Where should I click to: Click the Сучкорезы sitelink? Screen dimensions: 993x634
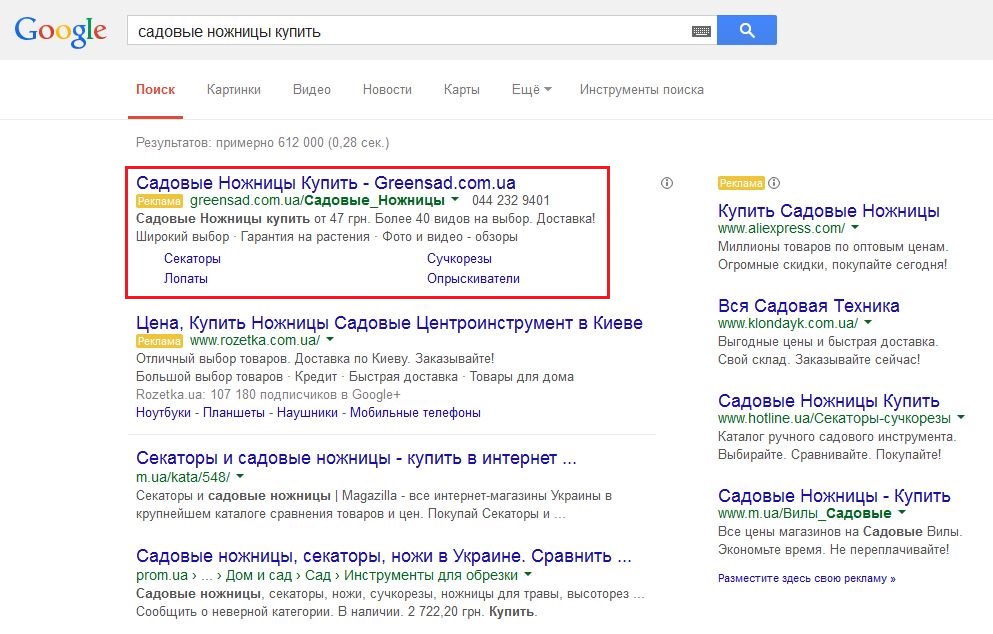(459, 258)
